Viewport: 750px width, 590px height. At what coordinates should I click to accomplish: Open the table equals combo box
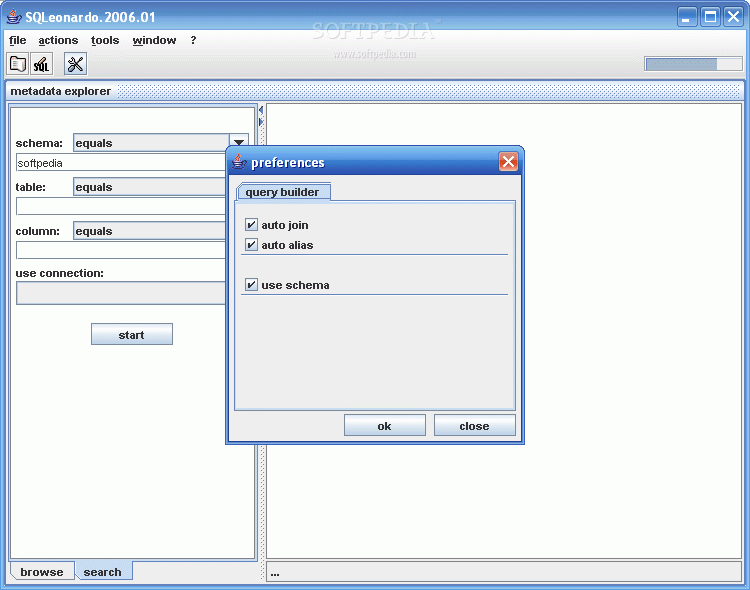tap(150, 187)
